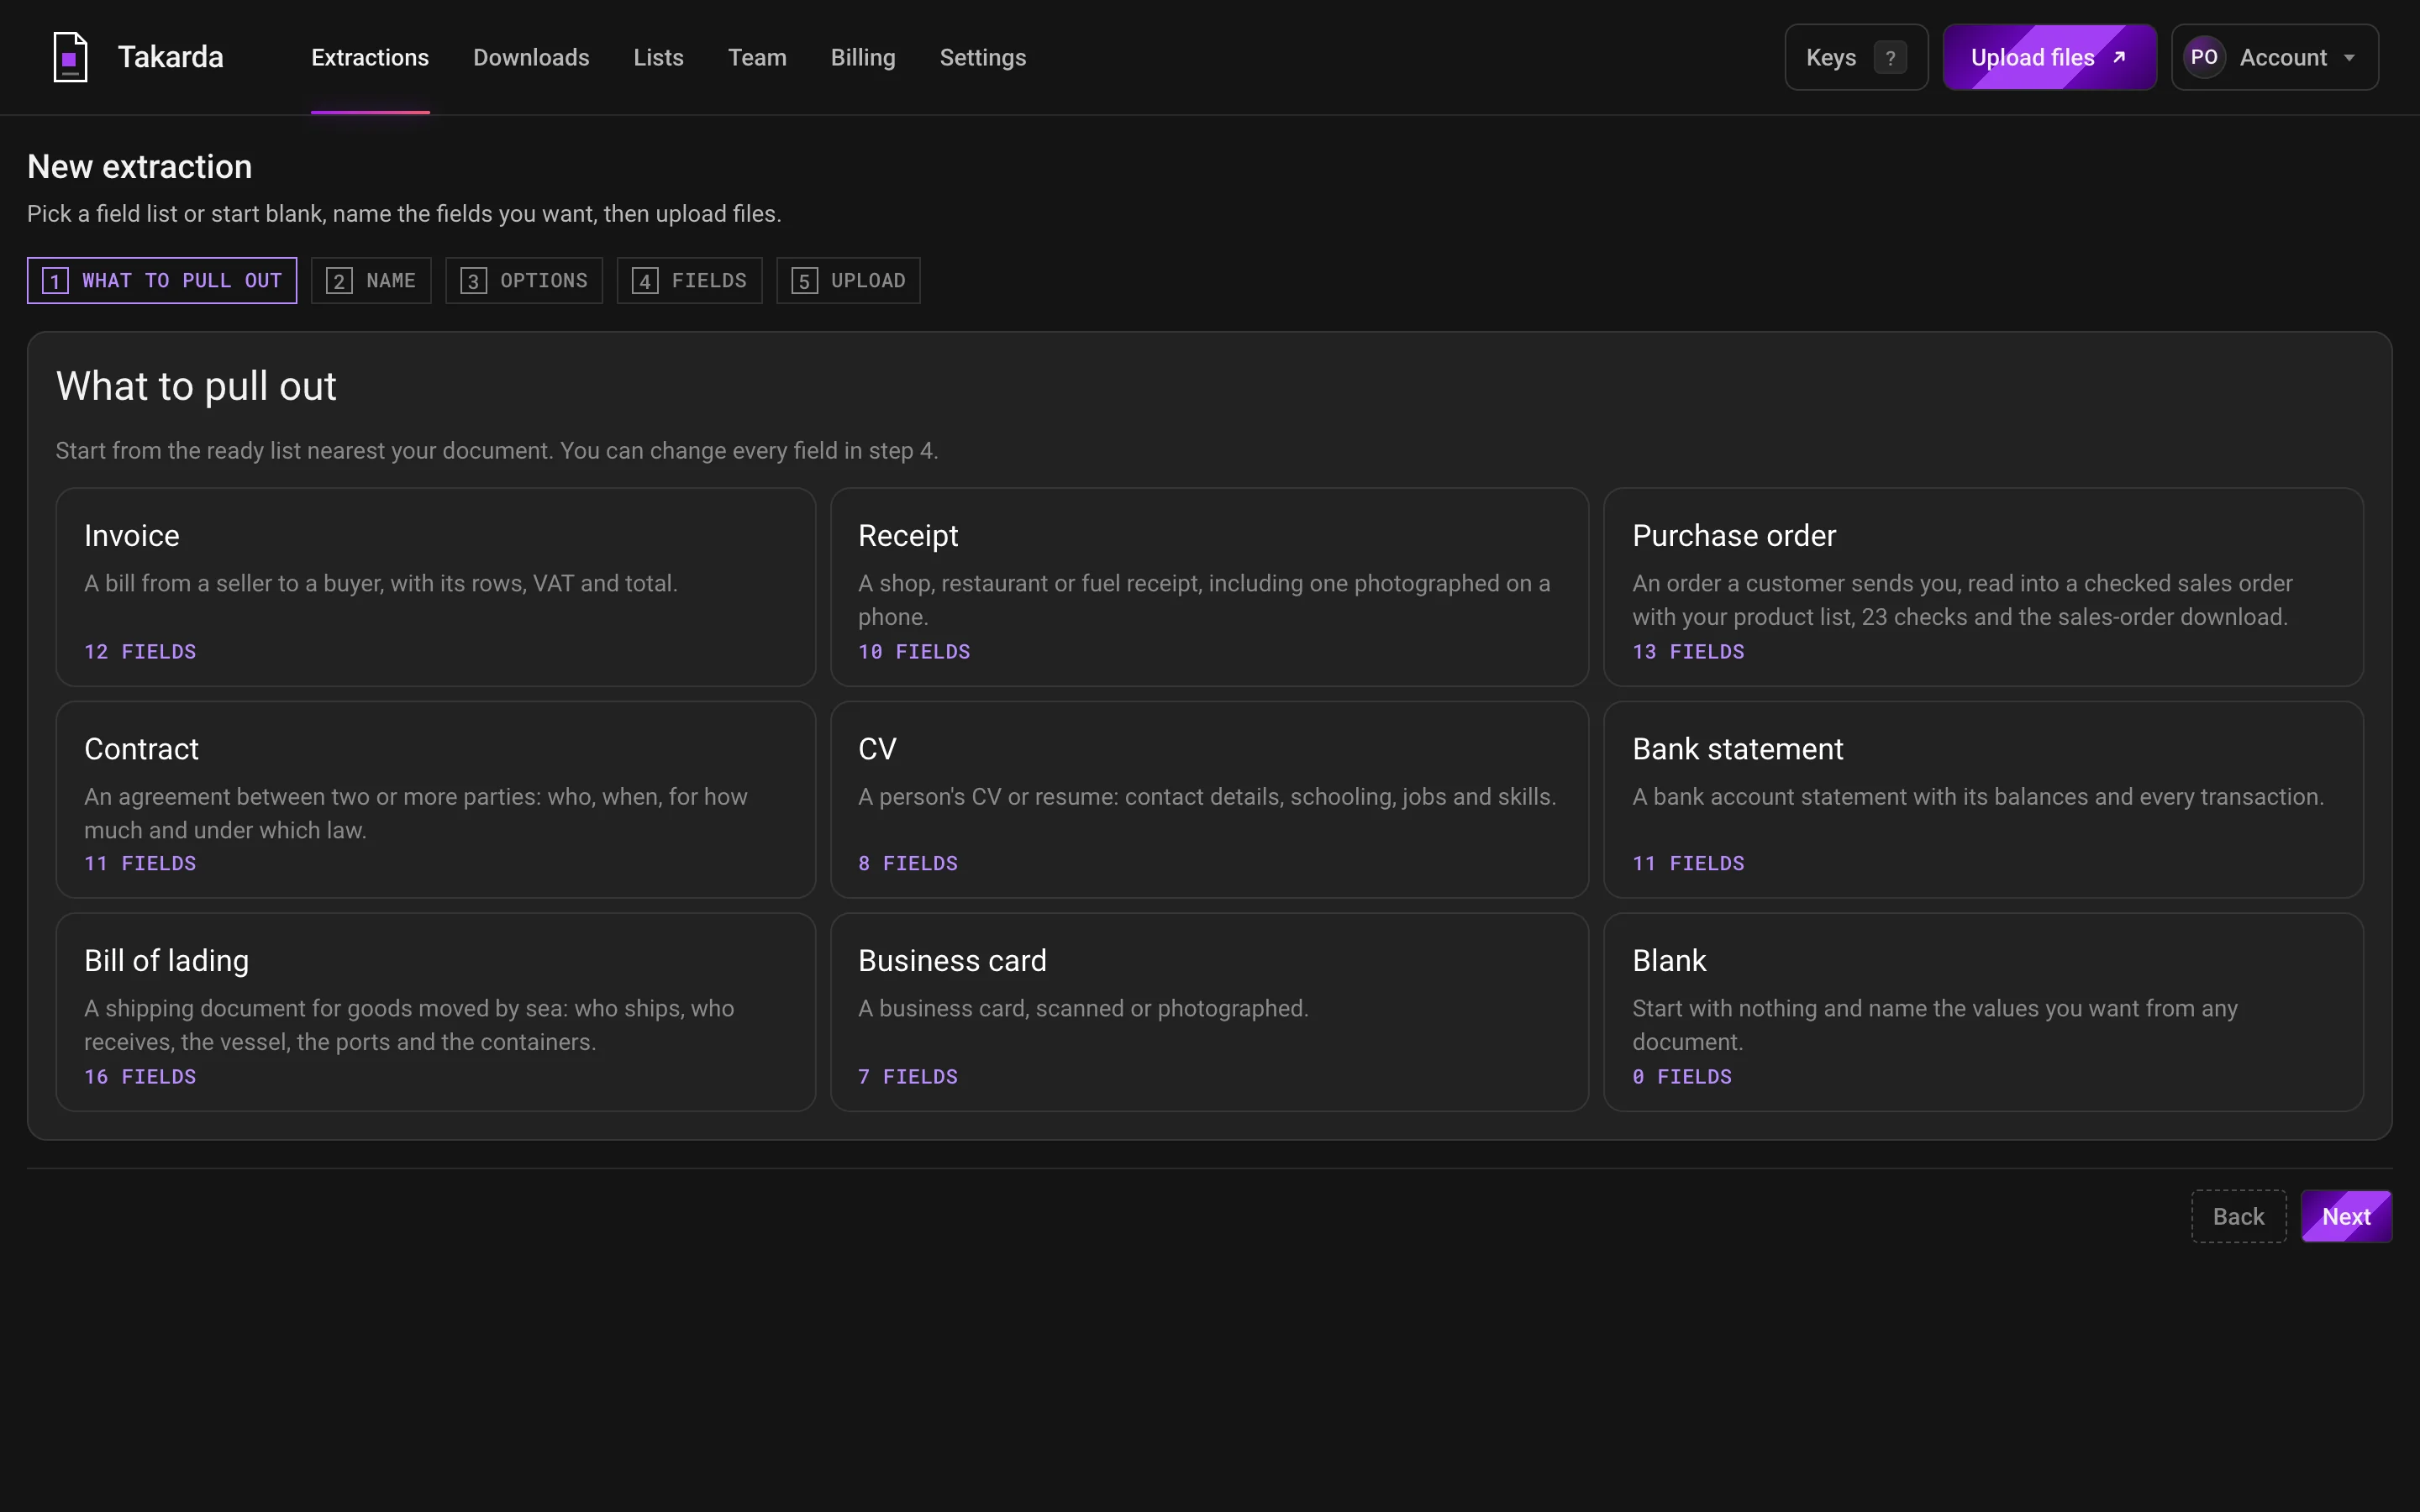Click the arrow icon on Upload files
This screenshot has width=2420, height=1512.
[2119, 57]
